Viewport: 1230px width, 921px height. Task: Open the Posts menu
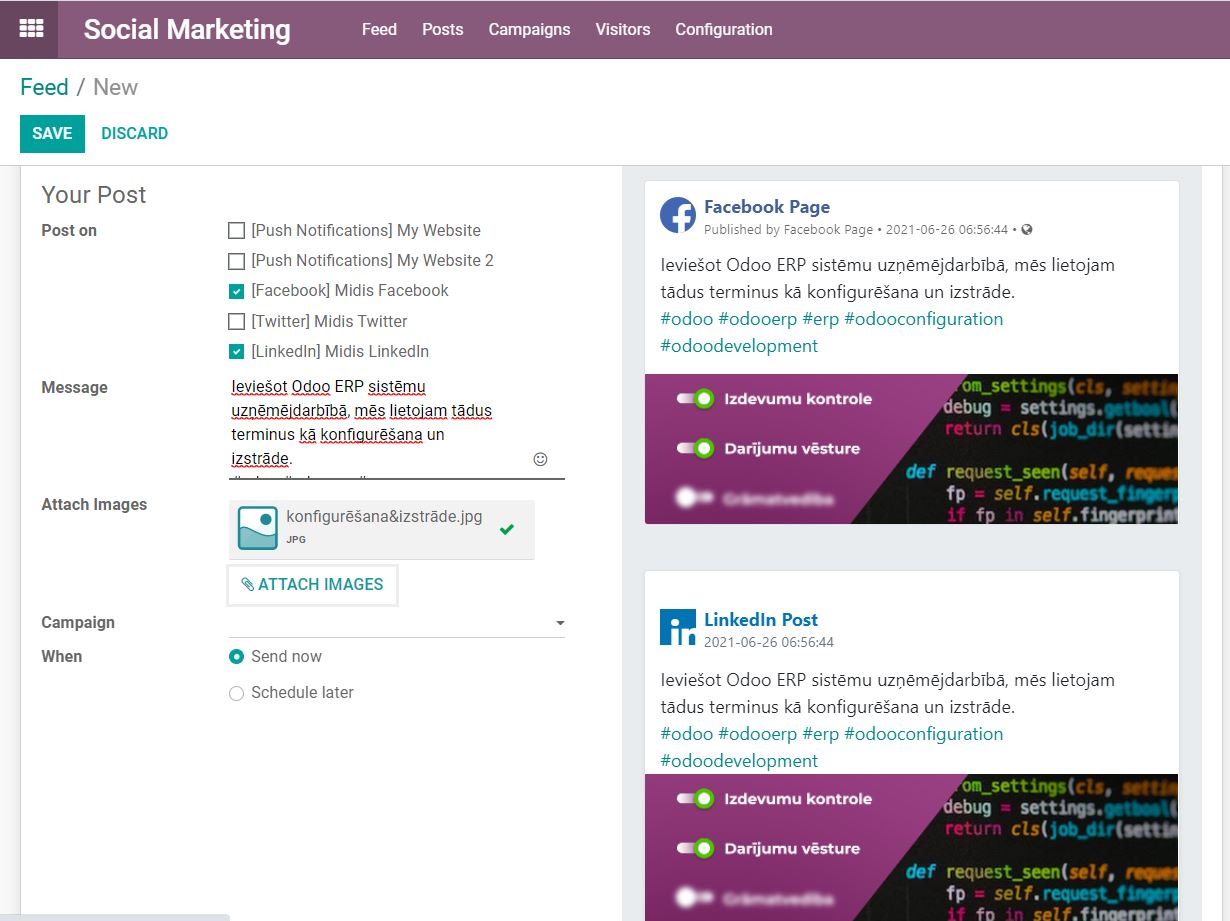443,29
